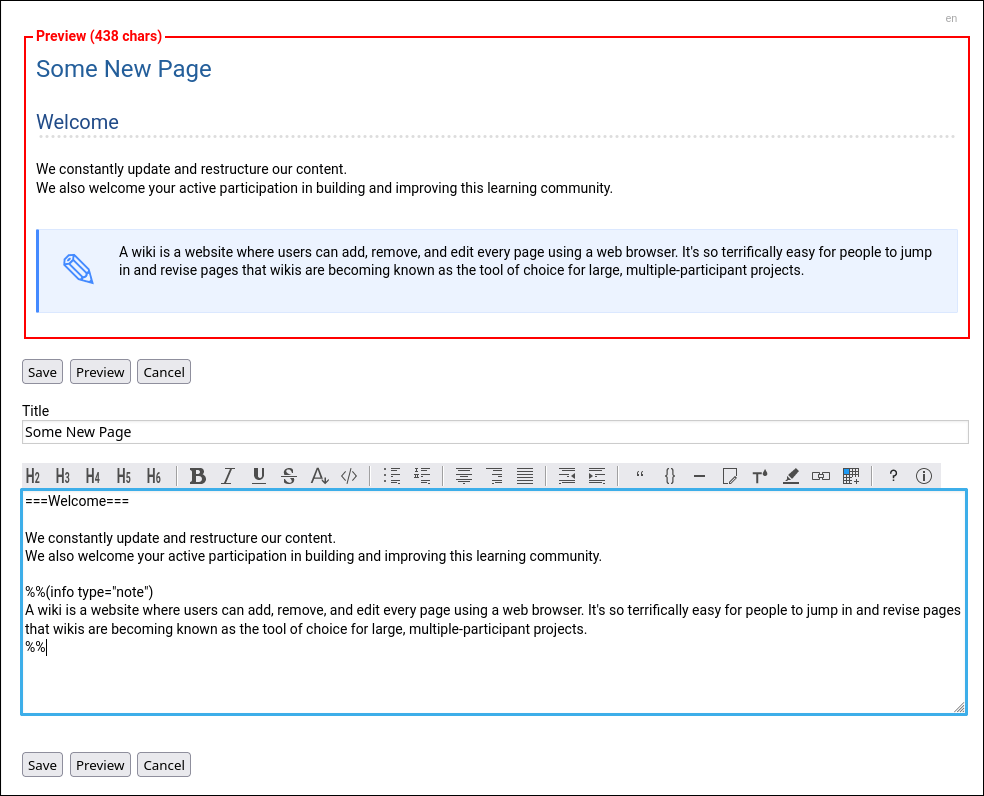This screenshot has height=796, width=984.
Task: Click inside the Title field
Action: tap(494, 431)
